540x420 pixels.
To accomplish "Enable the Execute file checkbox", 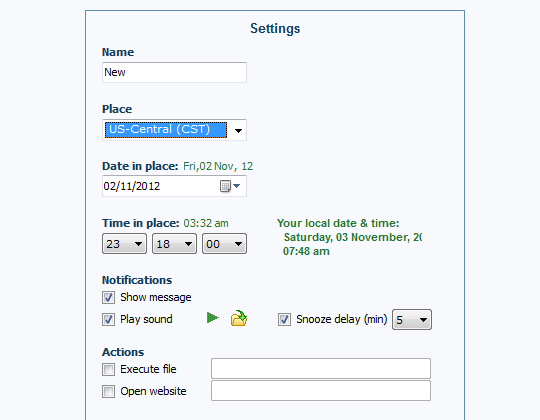I will pos(108,369).
